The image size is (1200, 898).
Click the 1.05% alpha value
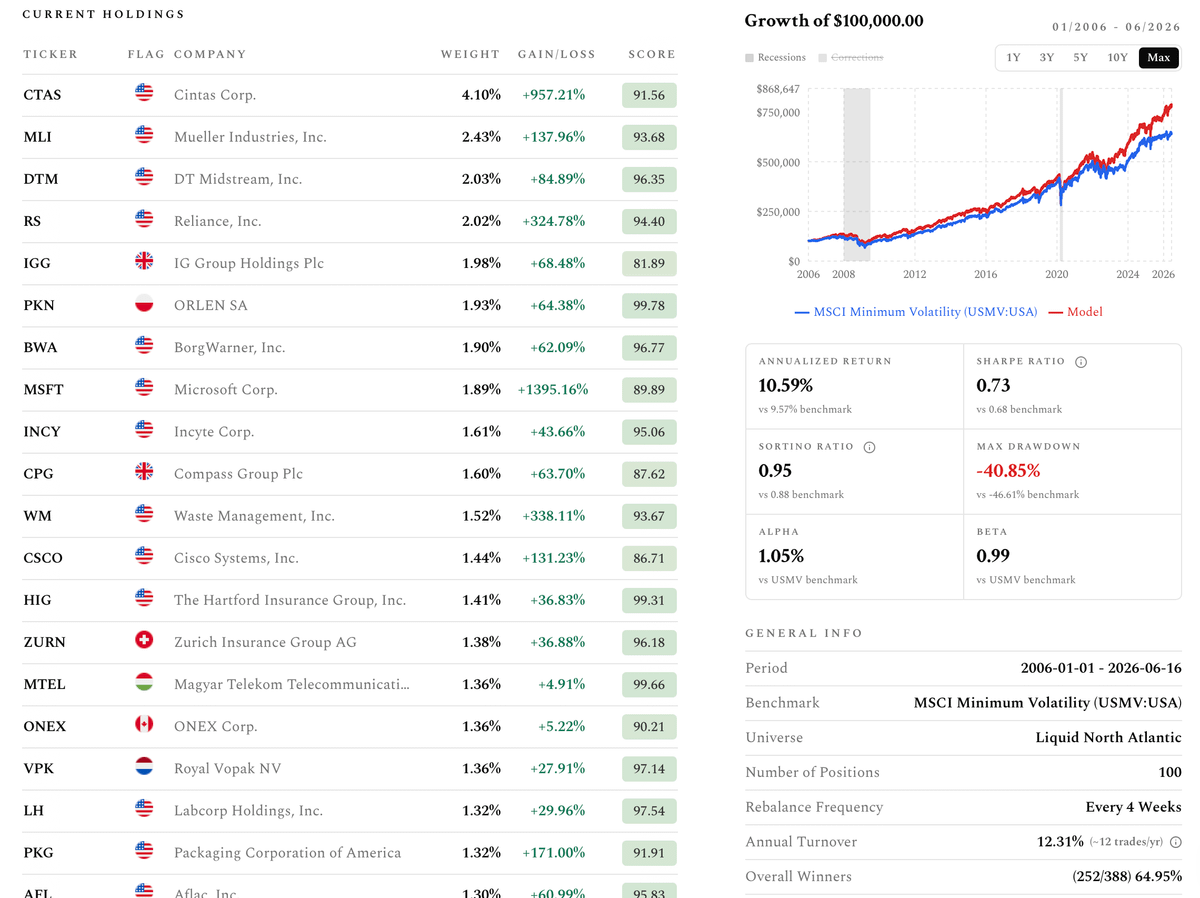781,555
